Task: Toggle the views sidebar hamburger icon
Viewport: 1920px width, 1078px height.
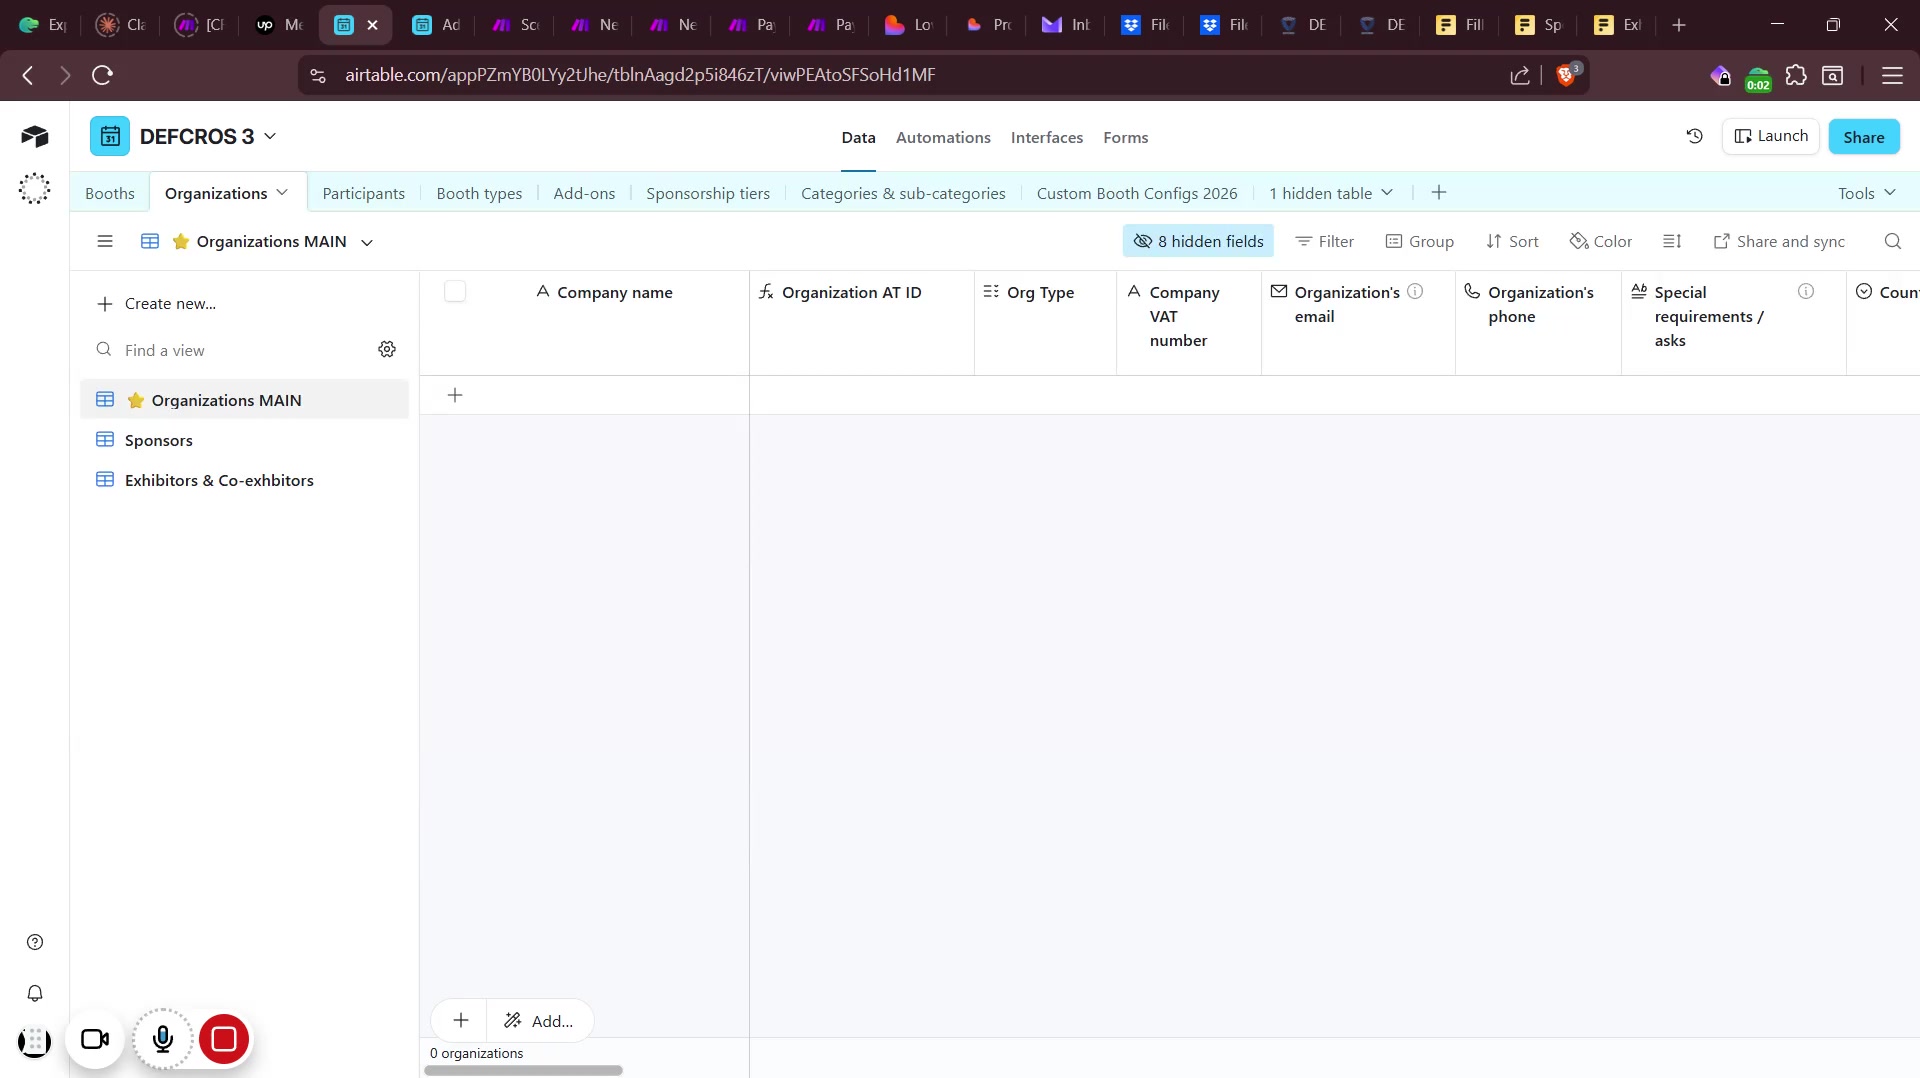Action: (x=105, y=241)
